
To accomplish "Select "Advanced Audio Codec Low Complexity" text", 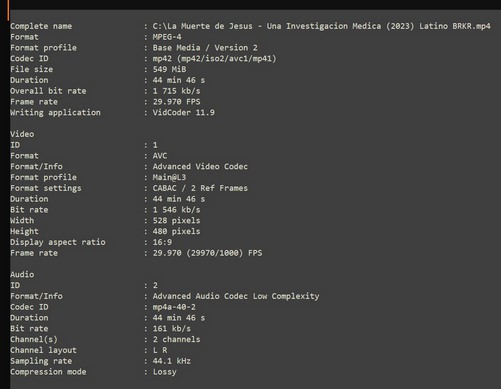I will click(236, 296).
